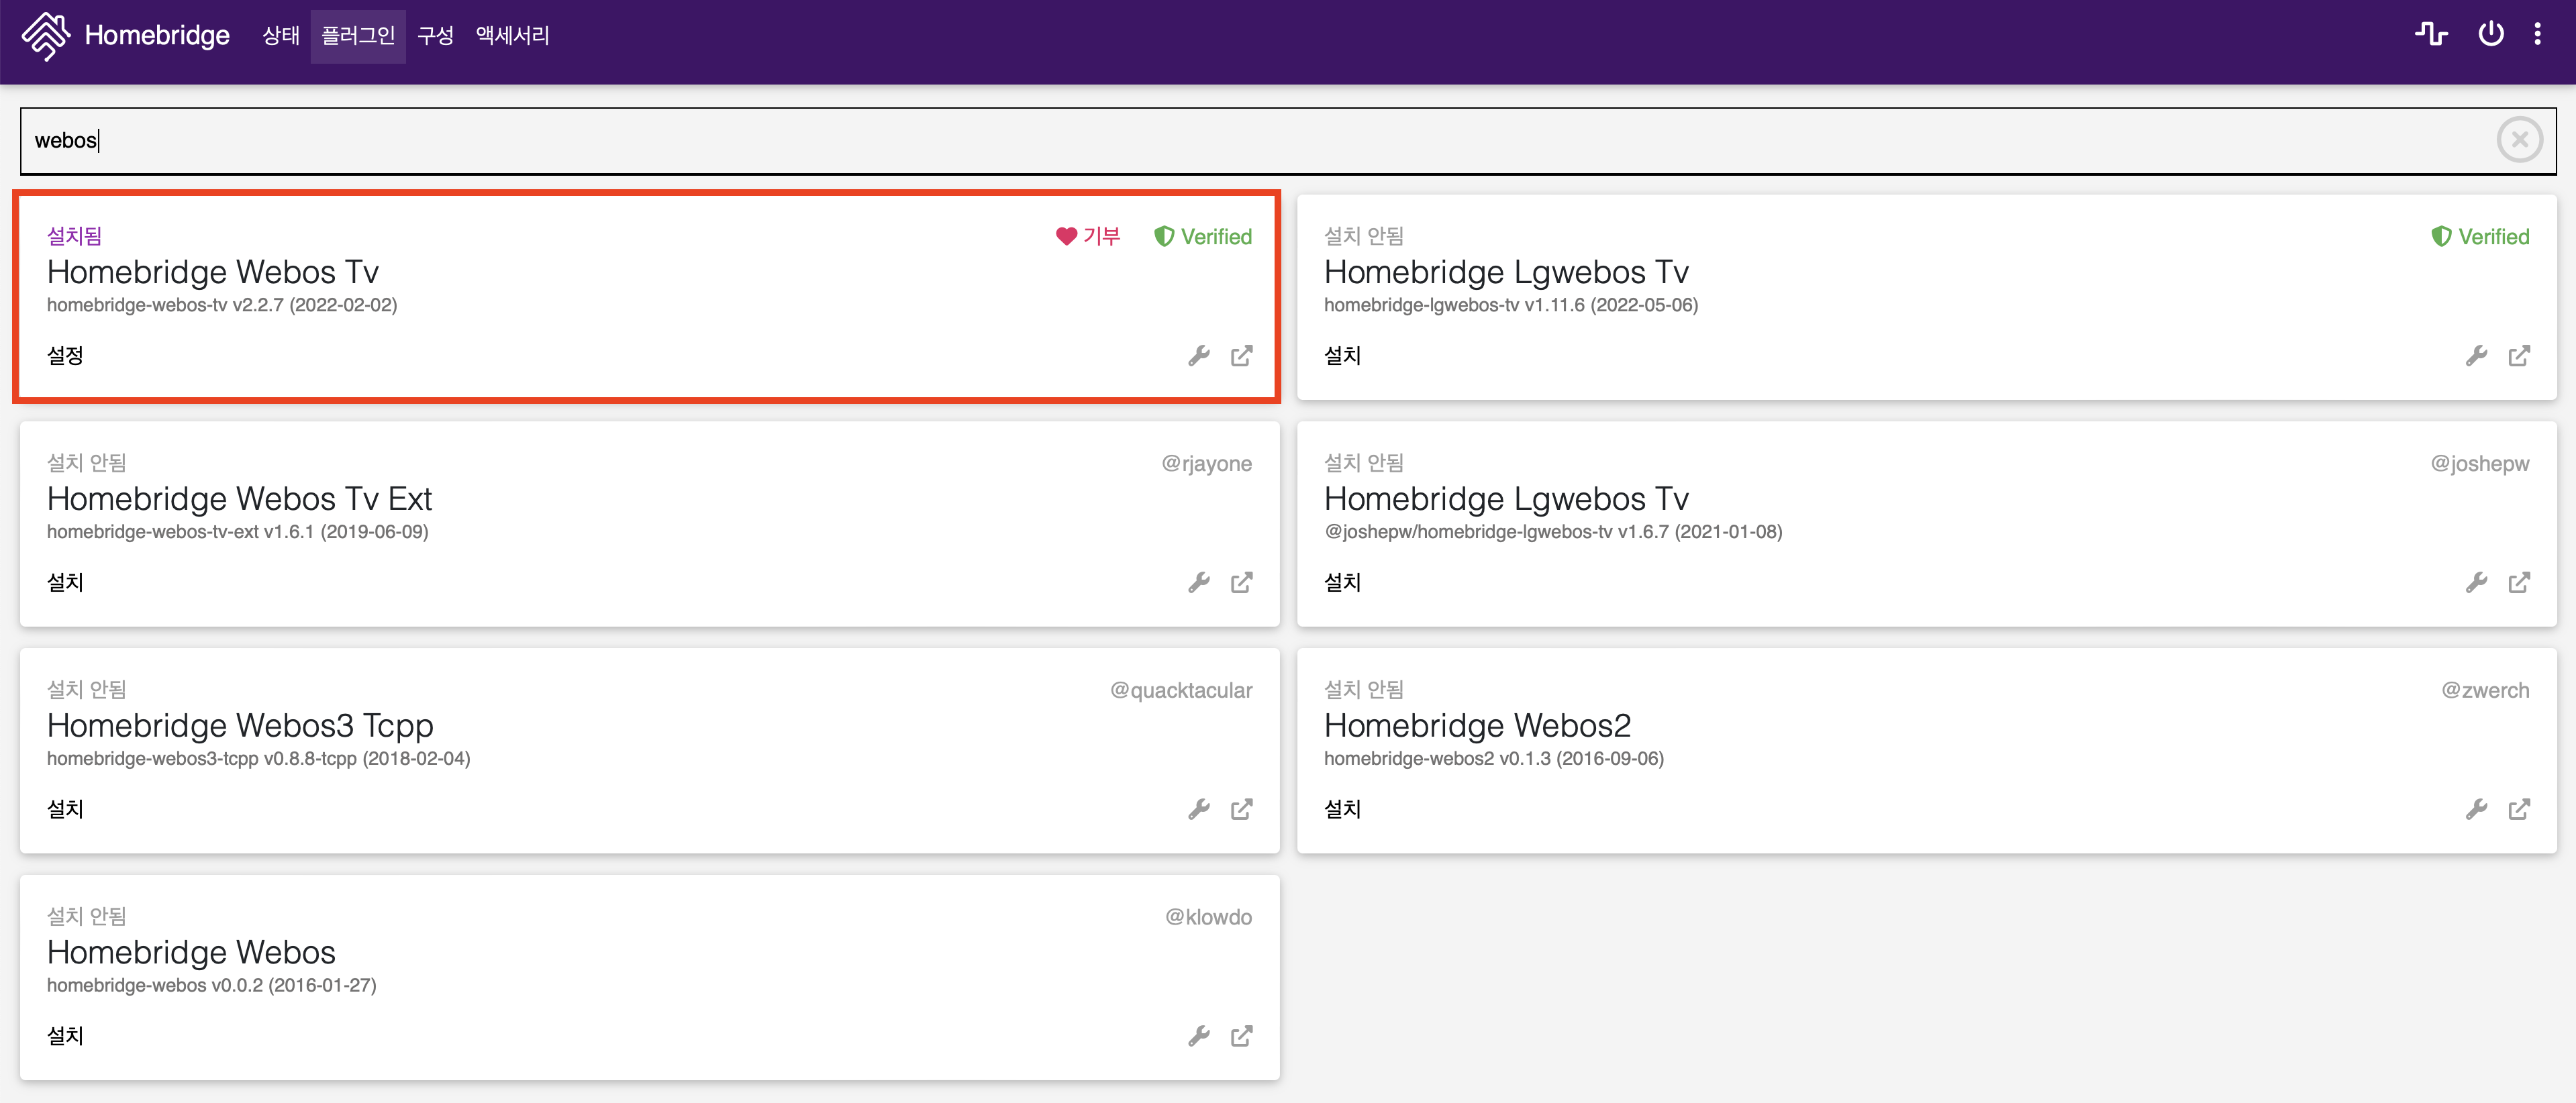Viewport: 2576px width, 1103px height.
Task: Open external link for Homebridge Webos Tv Ext
Action: point(1241,583)
